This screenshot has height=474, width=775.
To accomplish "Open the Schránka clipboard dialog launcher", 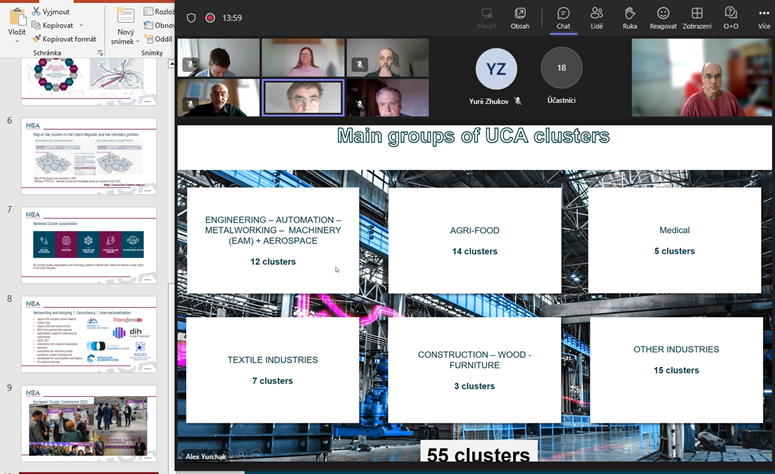I will click(100, 52).
